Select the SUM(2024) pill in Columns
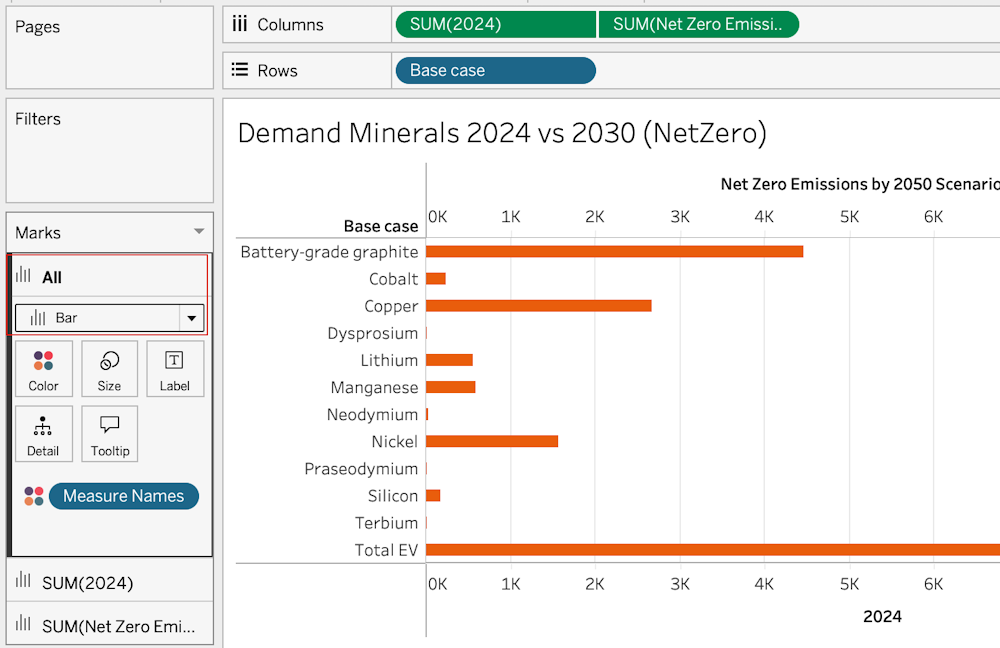Viewport: 1000px width, 648px height. pyautogui.click(x=496, y=24)
